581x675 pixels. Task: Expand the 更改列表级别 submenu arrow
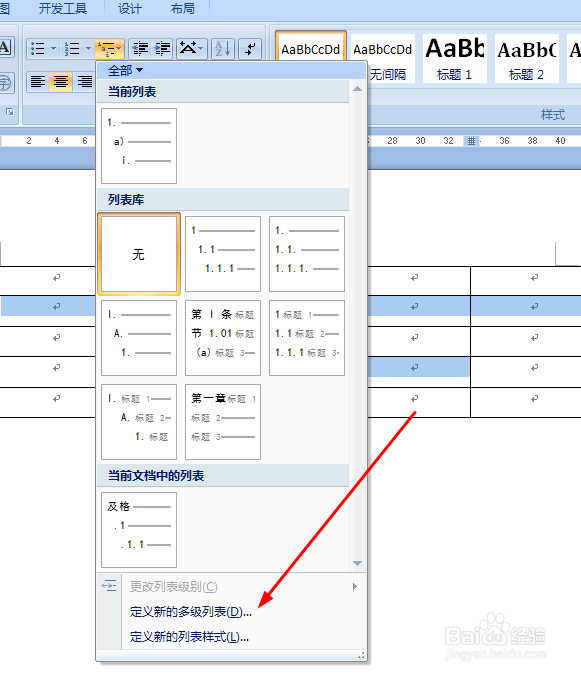click(x=355, y=587)
